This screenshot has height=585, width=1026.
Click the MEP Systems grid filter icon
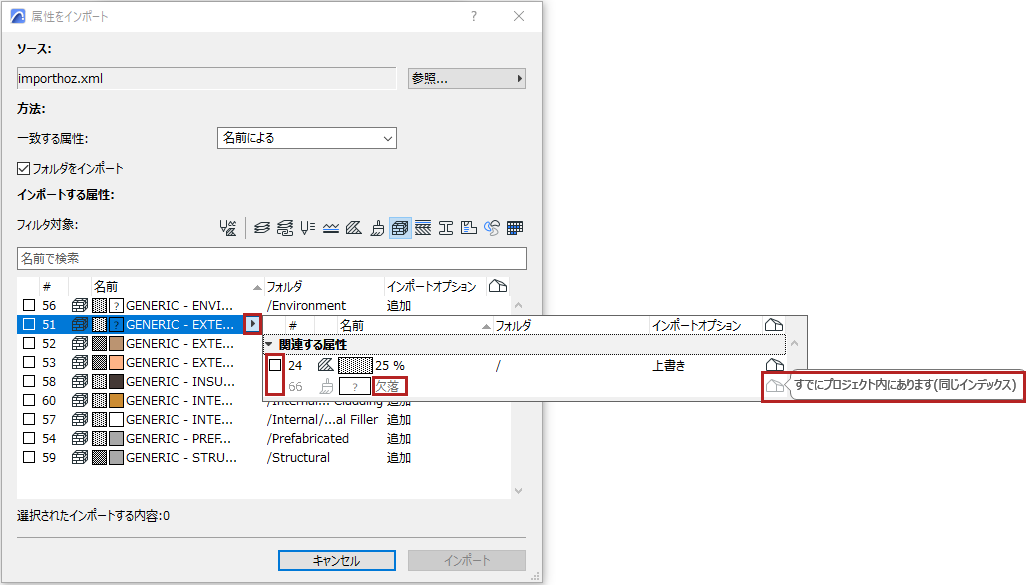point(512,227)
